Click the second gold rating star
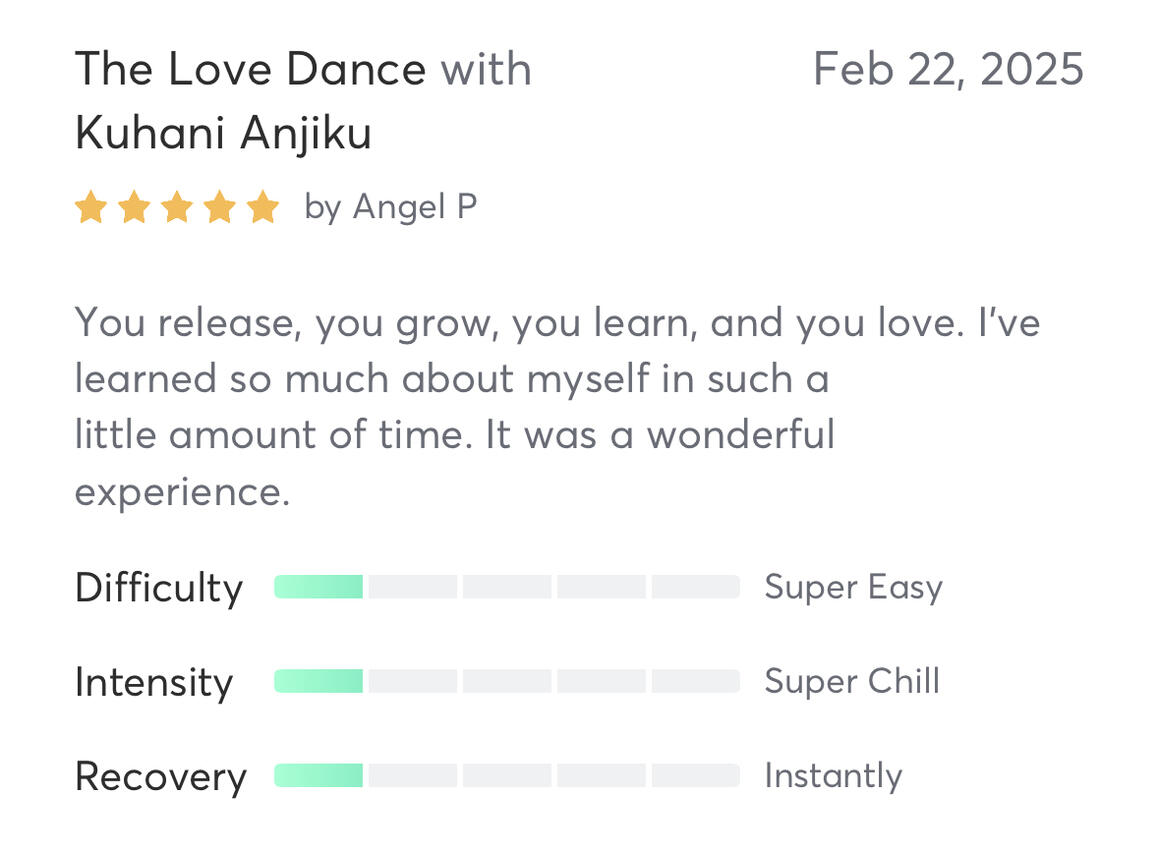The width and height of the screenshot is (1158, 852). click(x=134, y=208)
